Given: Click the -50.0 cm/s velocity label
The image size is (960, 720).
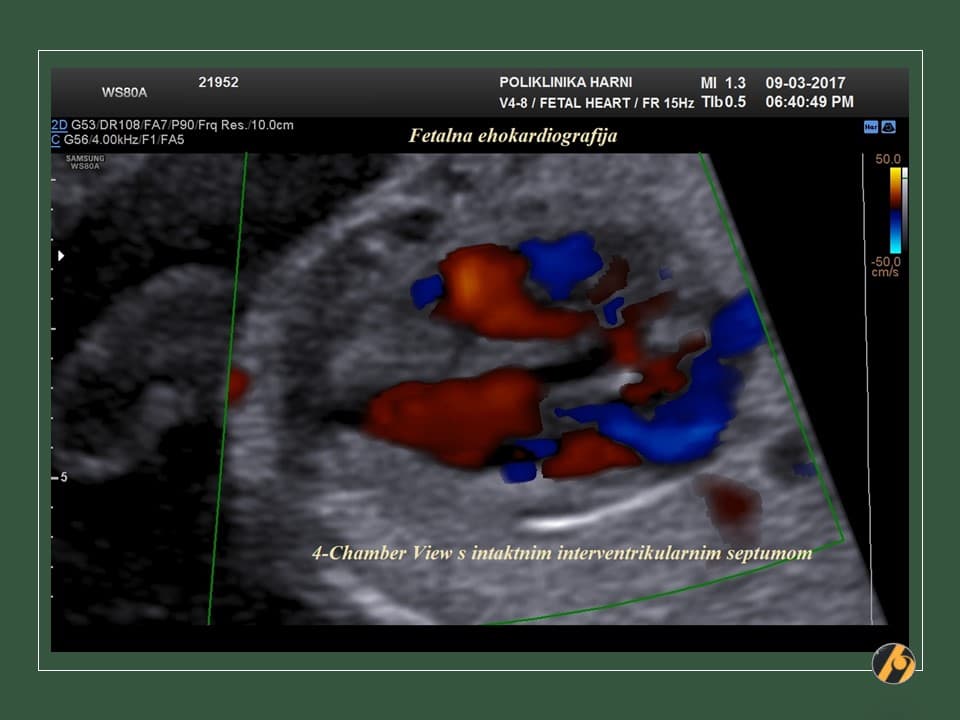Looking at the screenshot, I should pyautogui.click(x=885, y=264).
